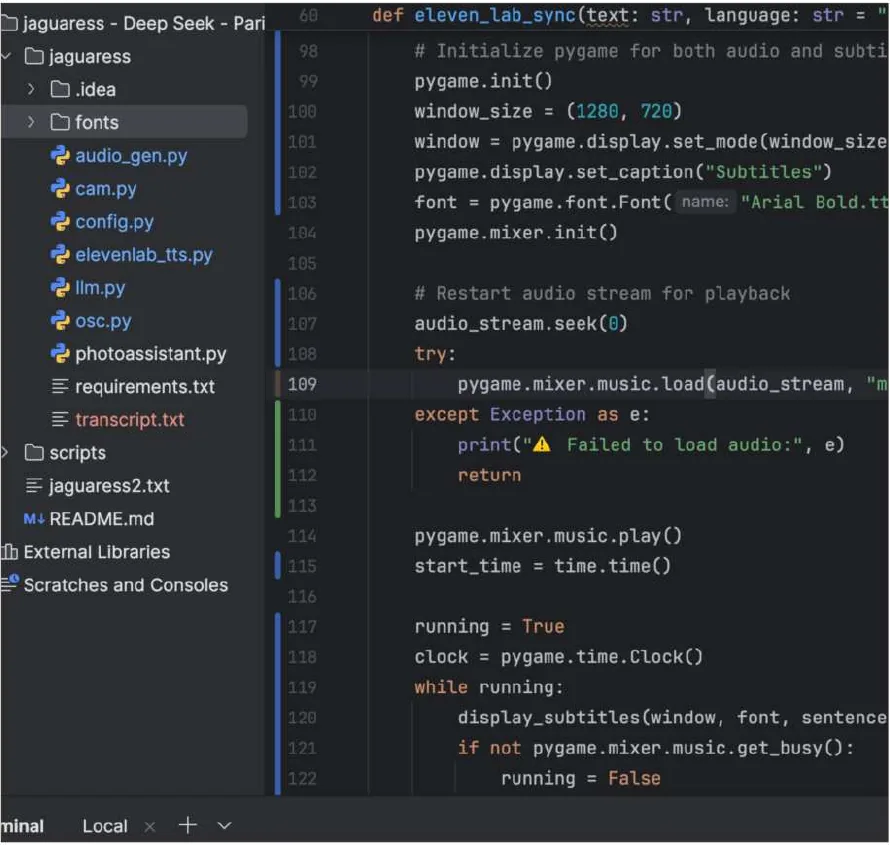Select requirements.txt in the tree
Viewport: 890px width, 845px height.
[145, 387]
